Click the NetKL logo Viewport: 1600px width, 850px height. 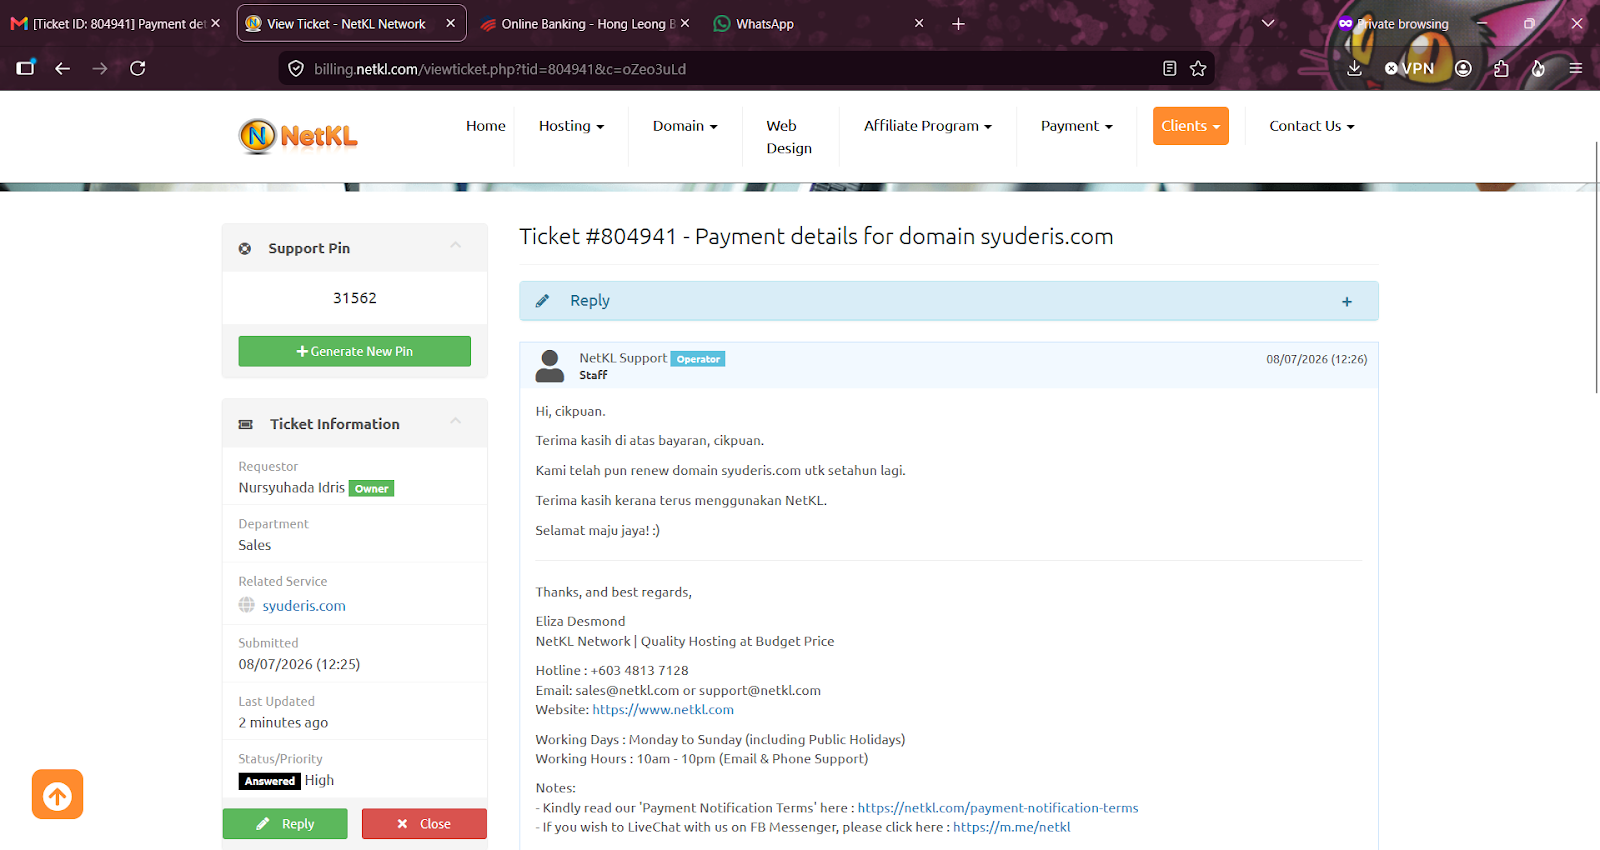tap(298, 136)
